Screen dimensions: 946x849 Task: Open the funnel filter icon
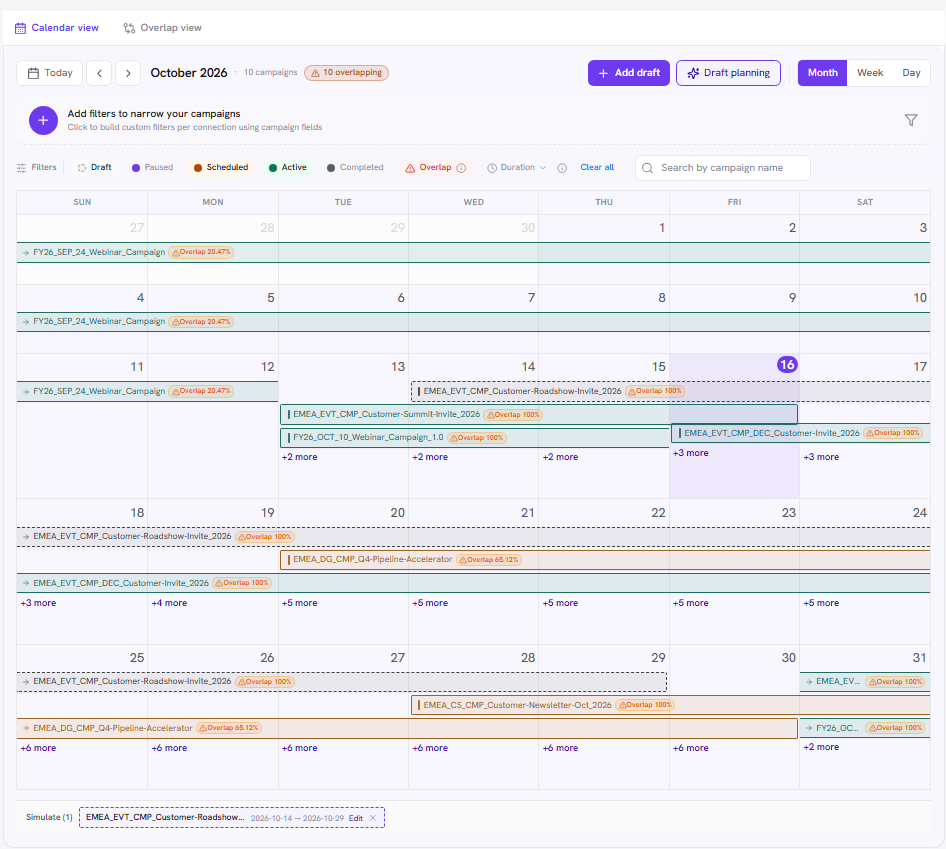click(x=911, y=120)
